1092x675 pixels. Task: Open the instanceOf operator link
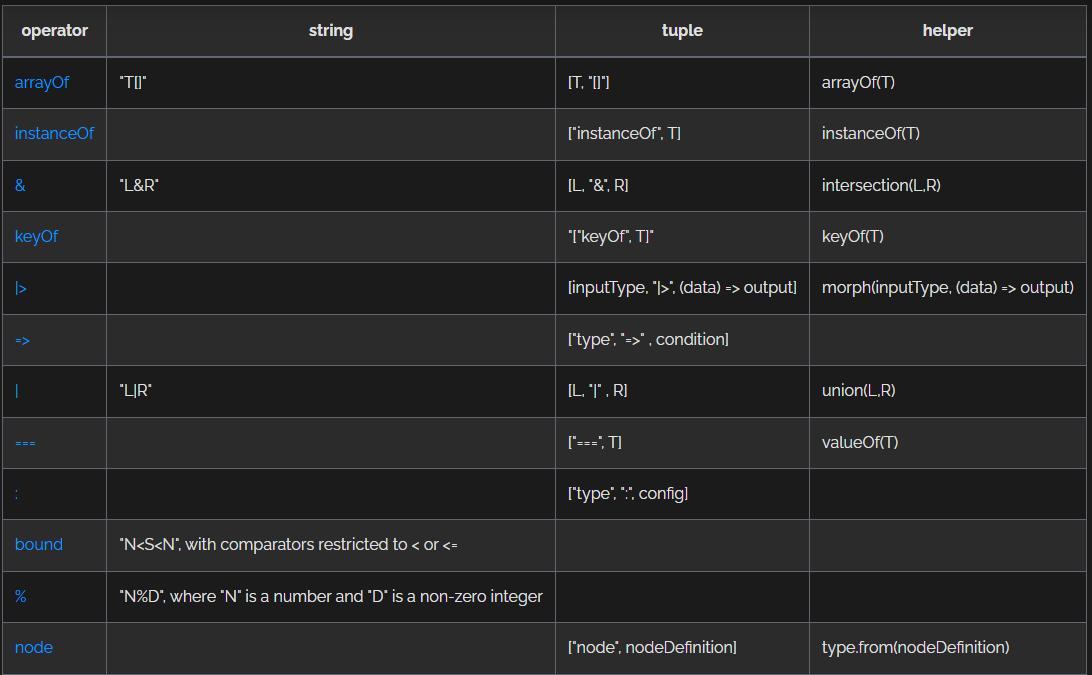pos(54,133)
